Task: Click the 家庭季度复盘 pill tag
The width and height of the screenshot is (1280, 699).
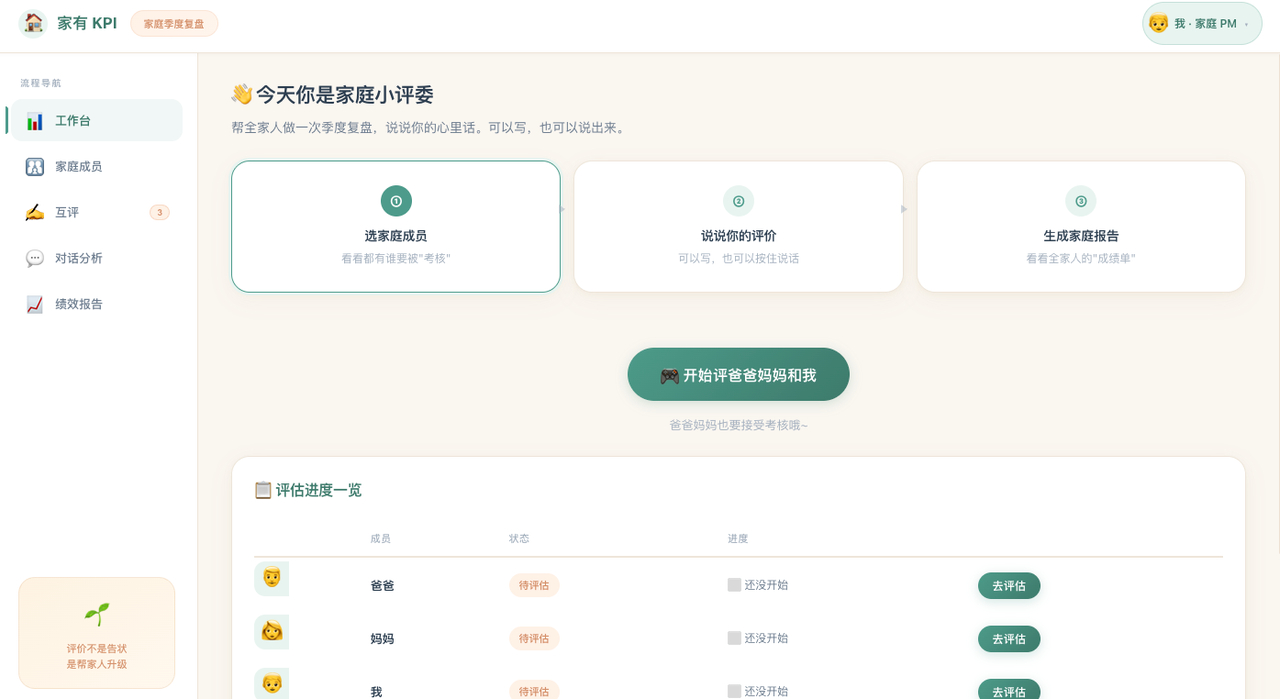Action: click(174, 24)
